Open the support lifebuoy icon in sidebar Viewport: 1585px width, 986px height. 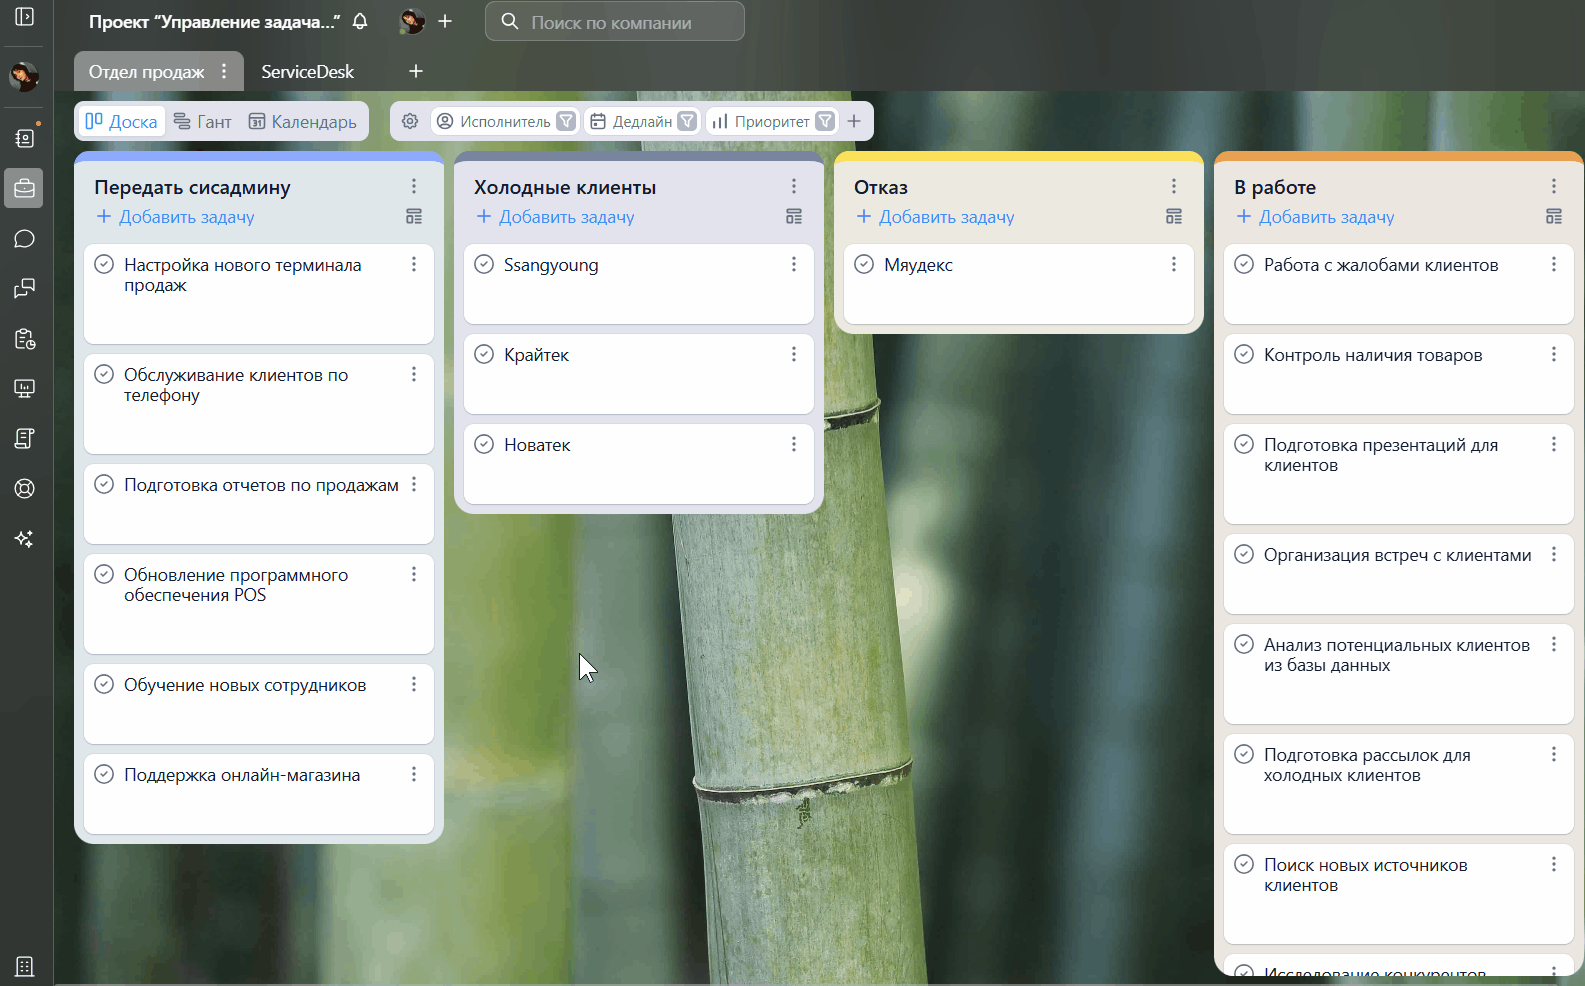click(x=25, y=489)
